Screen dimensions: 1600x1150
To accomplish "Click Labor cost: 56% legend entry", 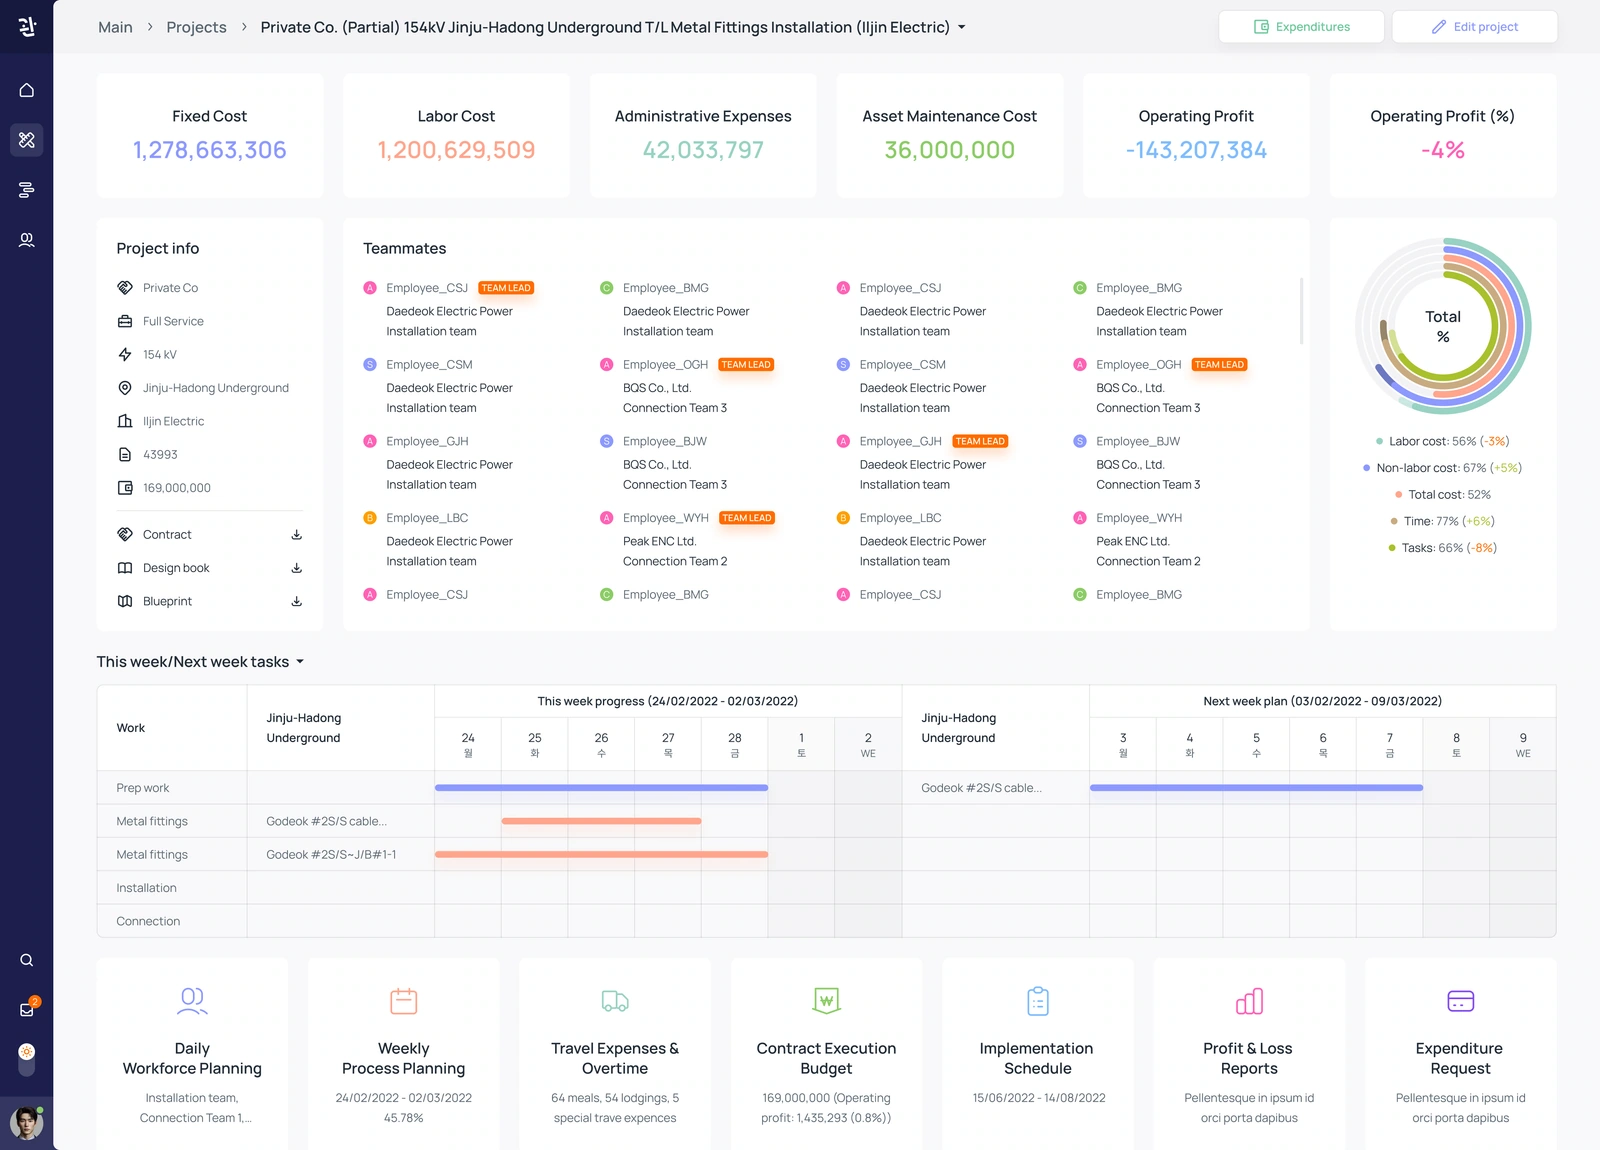I will pyautogui.click(x=1443, y=441).
